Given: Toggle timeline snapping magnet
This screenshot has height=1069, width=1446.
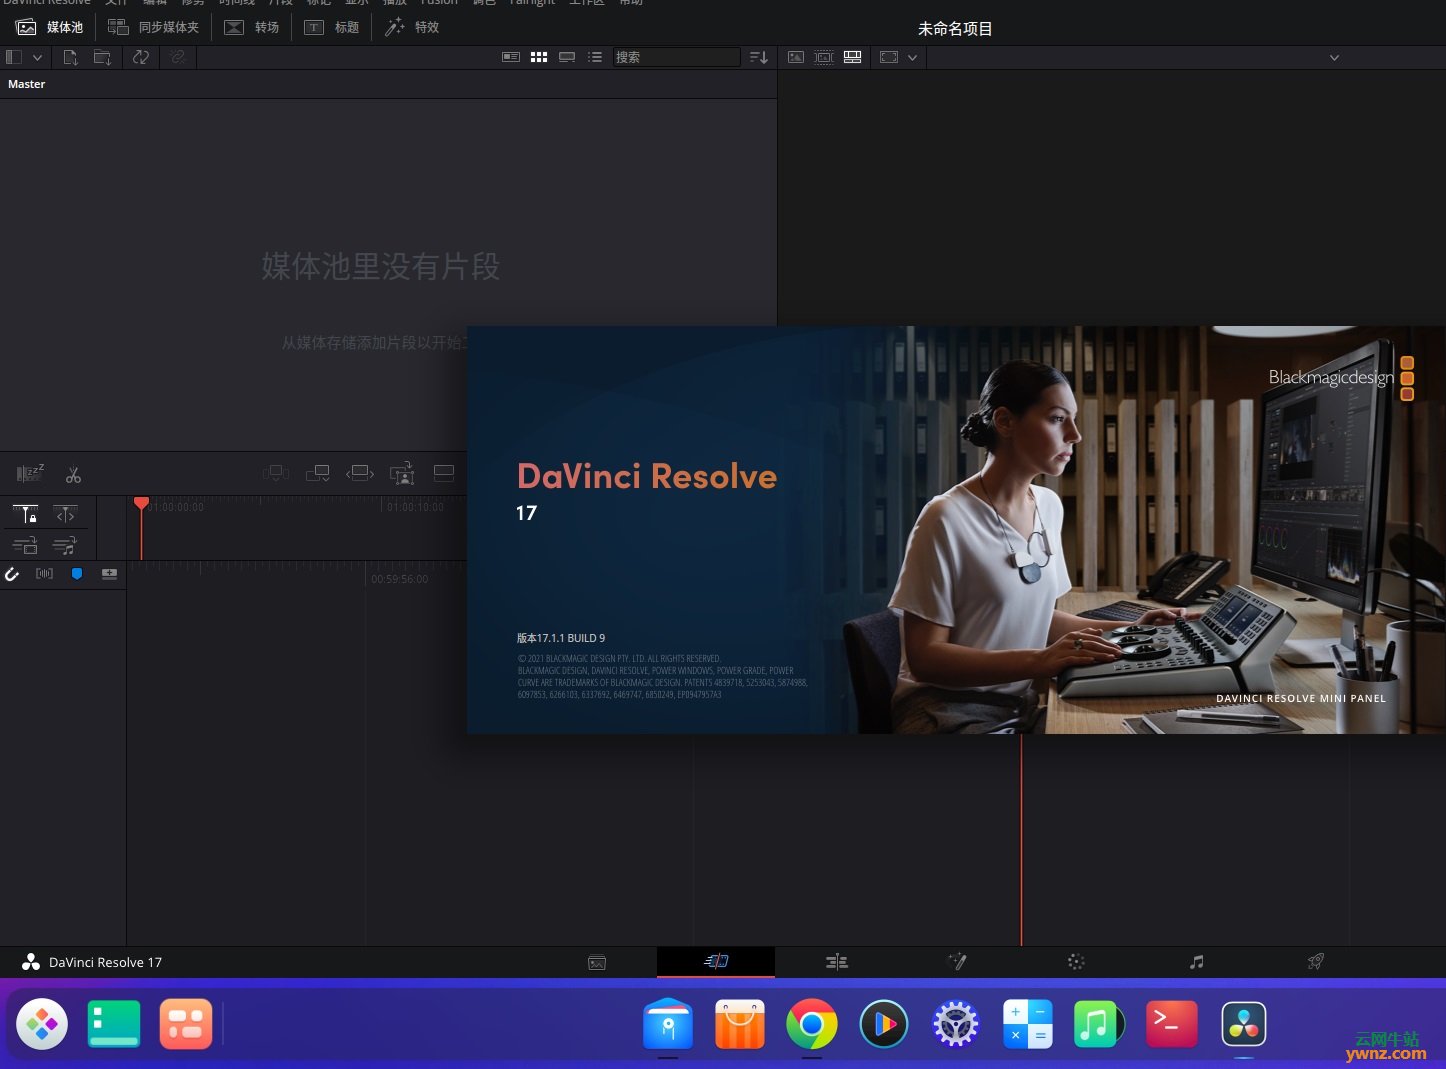Looking at the screenshot, I should [12, 574].
